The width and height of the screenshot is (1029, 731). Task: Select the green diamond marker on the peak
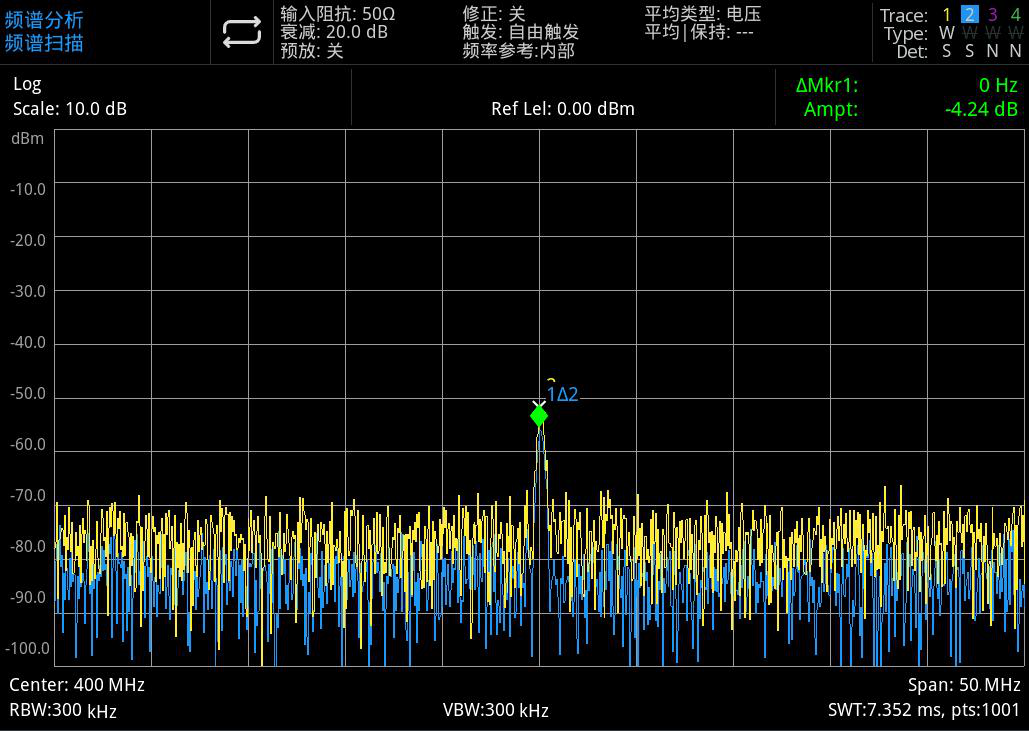click(x=539, y=416)
